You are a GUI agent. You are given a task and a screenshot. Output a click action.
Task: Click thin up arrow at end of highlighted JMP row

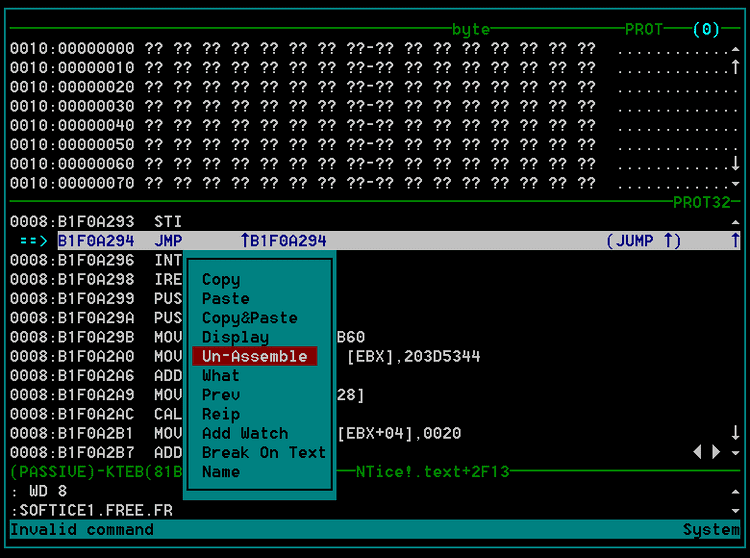735,240
